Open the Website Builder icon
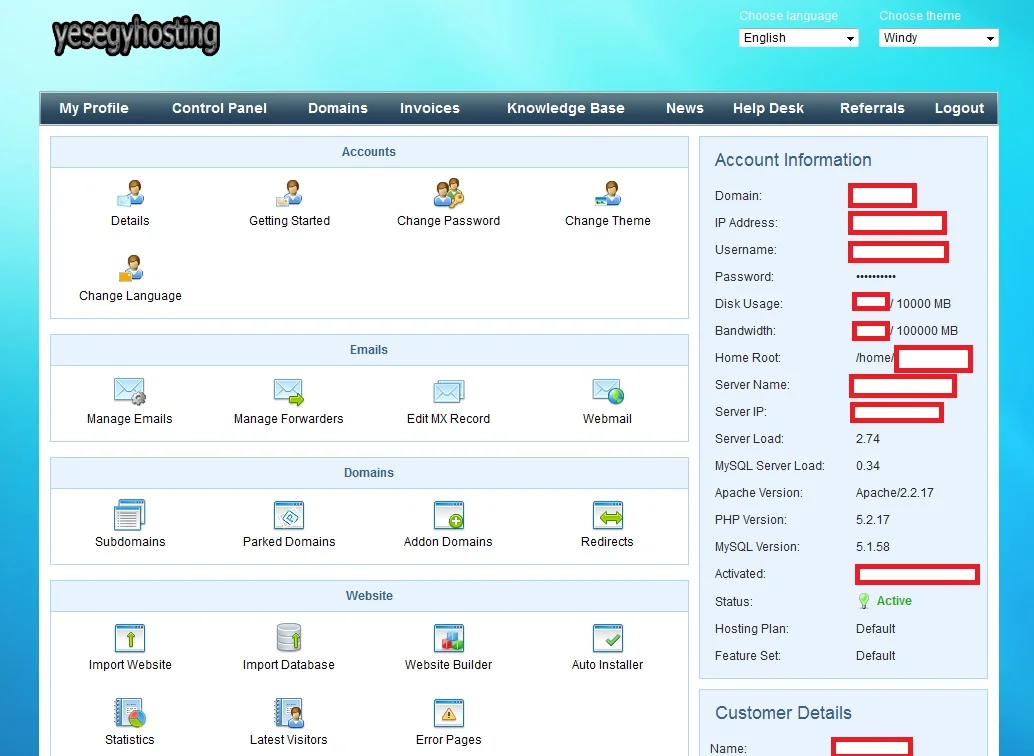This screenshot has width=1034, height=756. (x=448, y=638)
